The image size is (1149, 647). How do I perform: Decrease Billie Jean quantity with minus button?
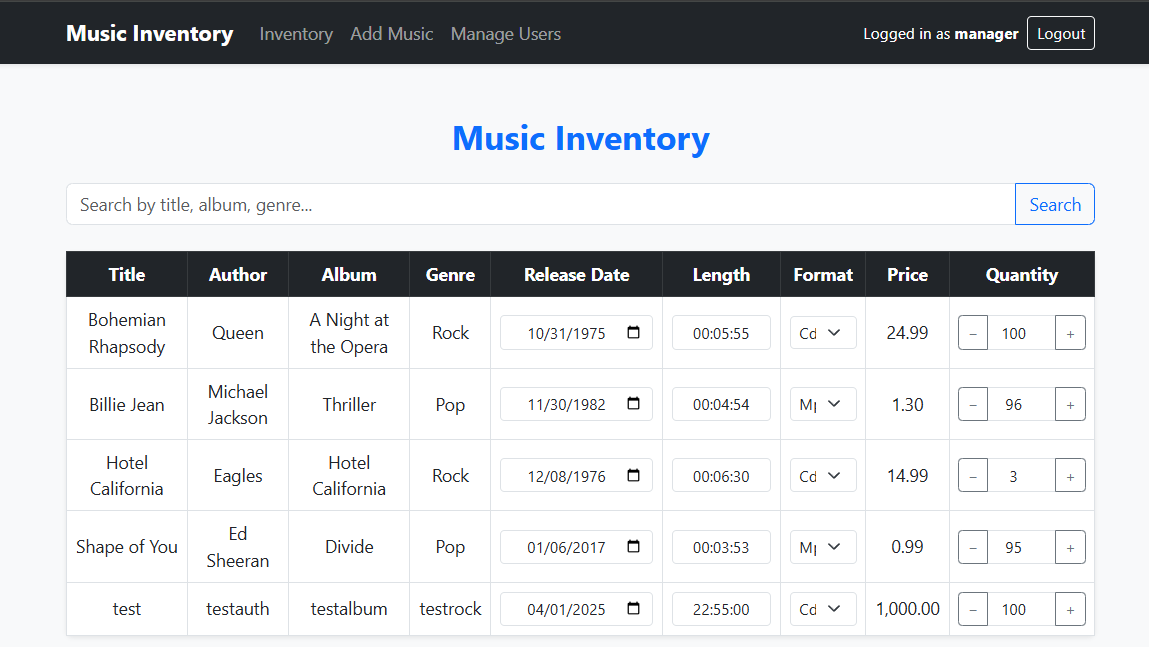pyautogui.click(x=973, y=405)
